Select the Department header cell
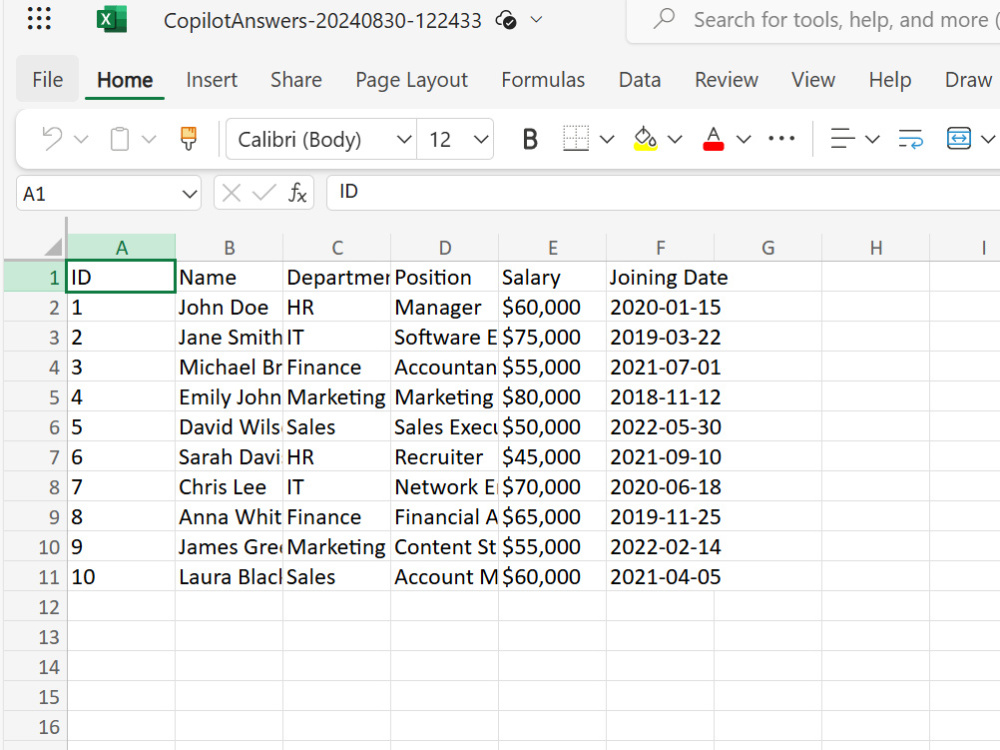1000x750 pixels. tap(337, 277)
